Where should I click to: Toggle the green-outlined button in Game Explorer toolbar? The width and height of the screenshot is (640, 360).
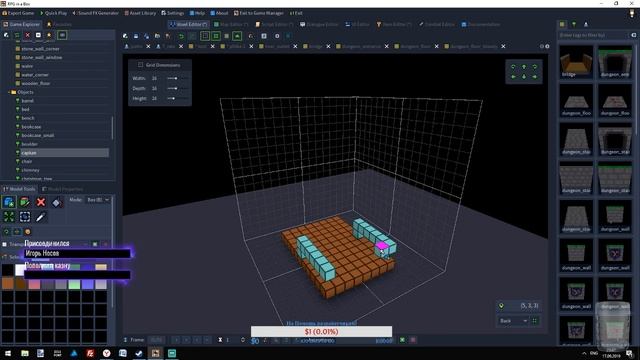click(62, 35)
